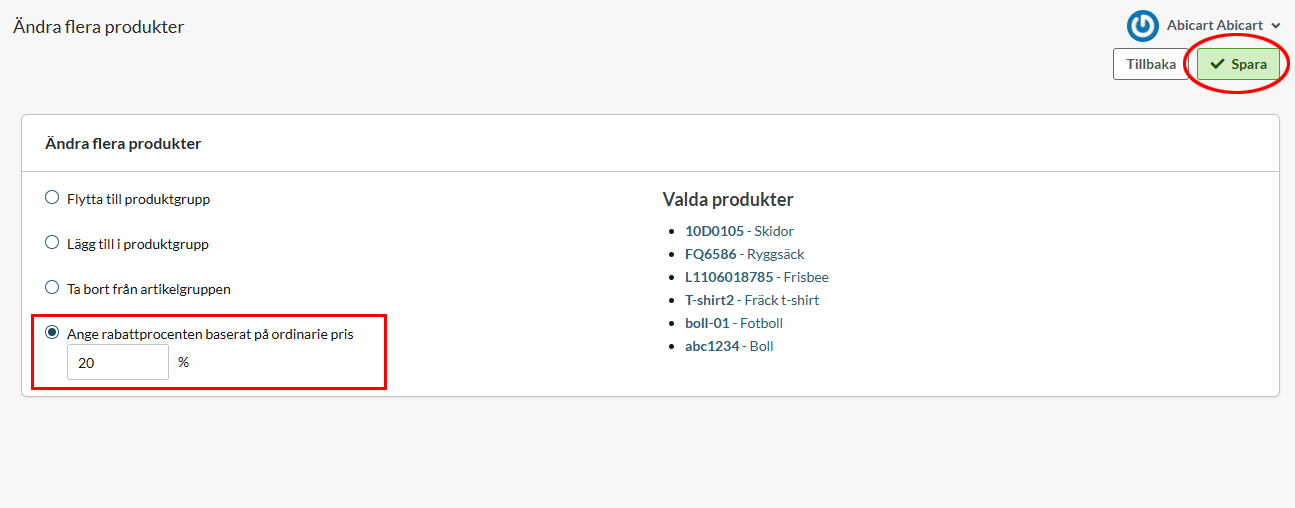The height and width of the screenshot is (508, 1295).
Task: Open product link 10D0105 Skidor
Action: [738, 231]
